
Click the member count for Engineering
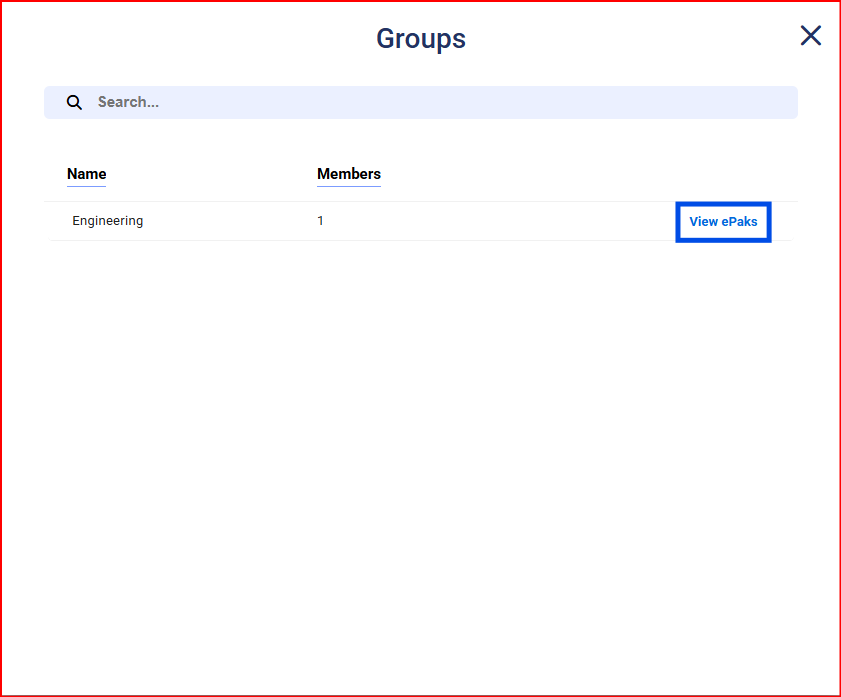point(321,221)
